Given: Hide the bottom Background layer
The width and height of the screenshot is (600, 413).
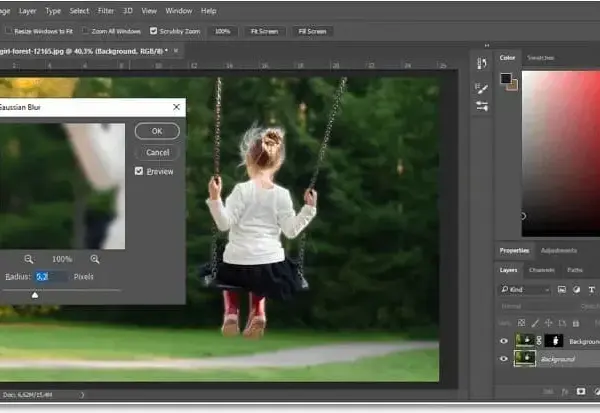Looking at the screenshot, I should coord(504,359).
